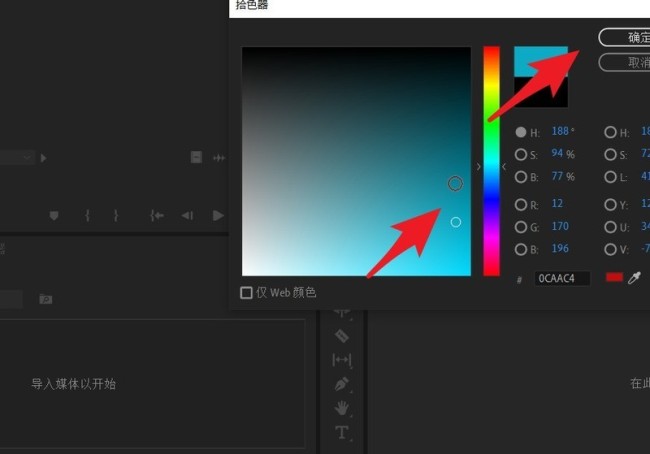
Task: Go to In point in Source monitor
Action: coord(157,216)
